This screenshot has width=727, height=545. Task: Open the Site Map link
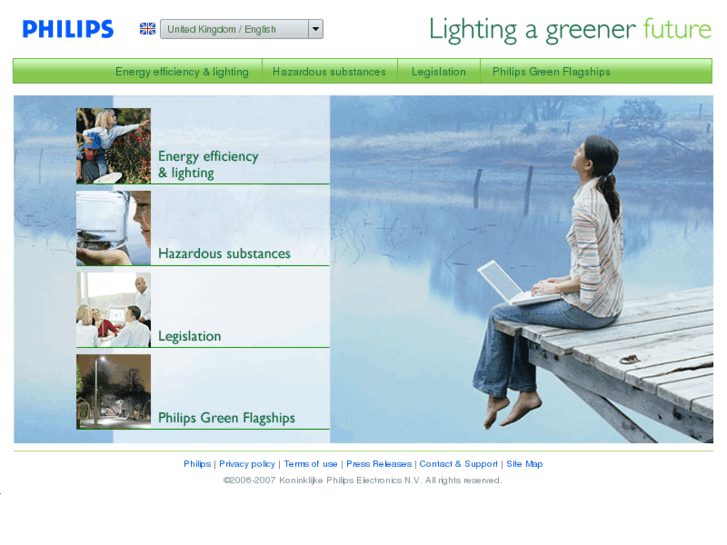[524, 464]
